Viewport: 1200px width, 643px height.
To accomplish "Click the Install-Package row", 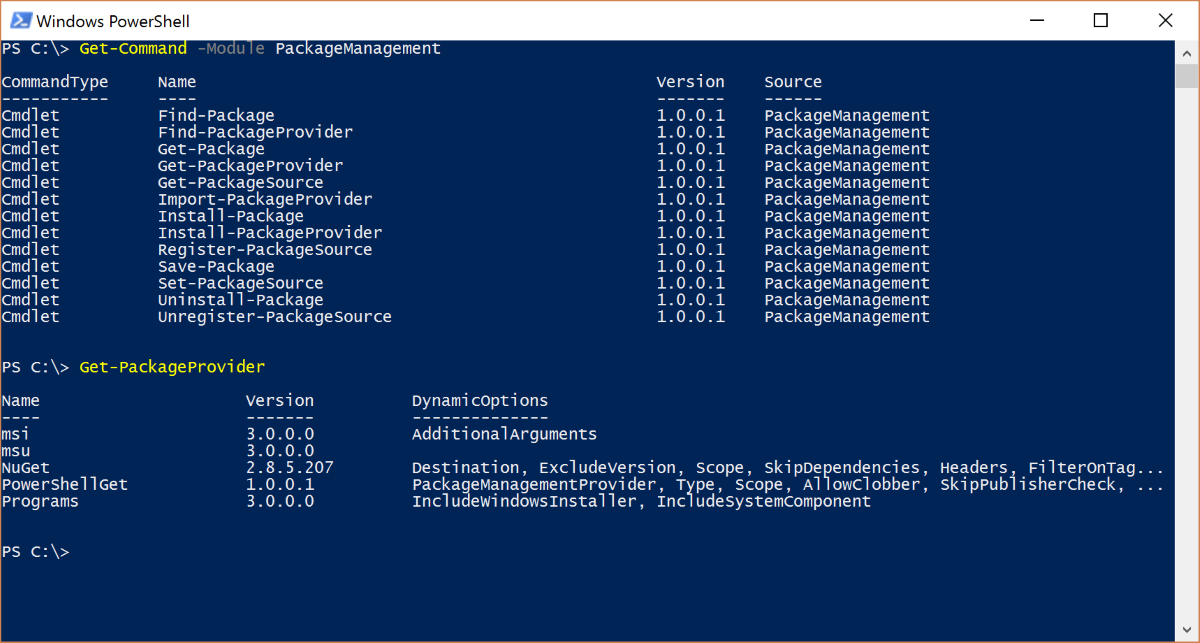I will [x=230, y=215].
